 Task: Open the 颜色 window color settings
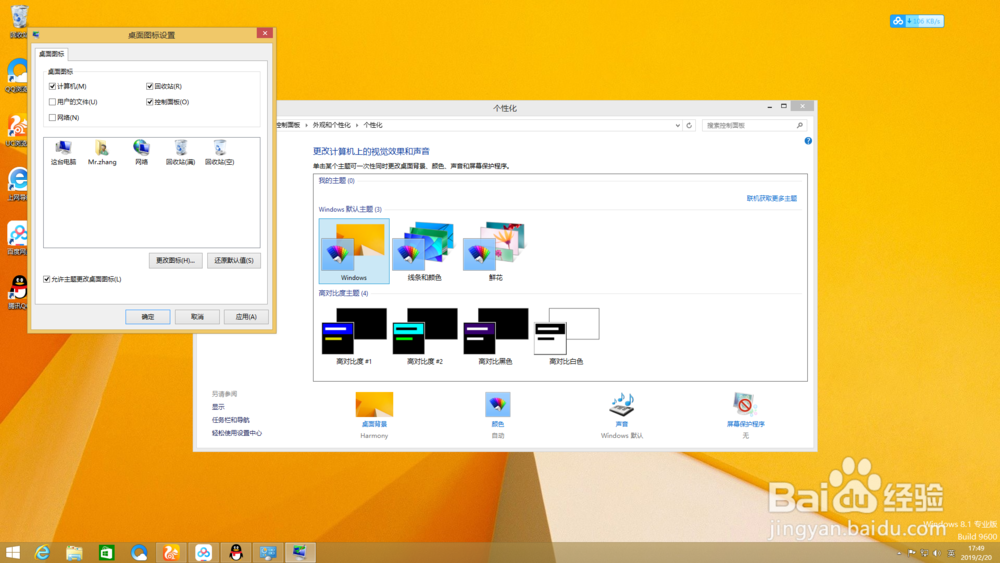497,415
